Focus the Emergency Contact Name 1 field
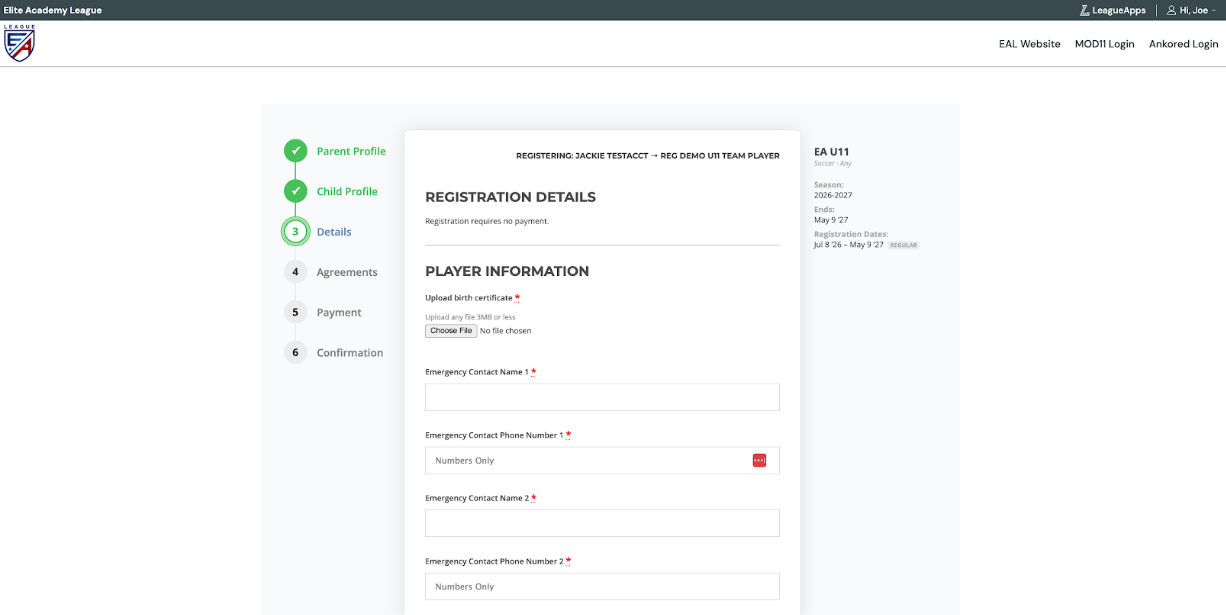 [x=602, y=397]
